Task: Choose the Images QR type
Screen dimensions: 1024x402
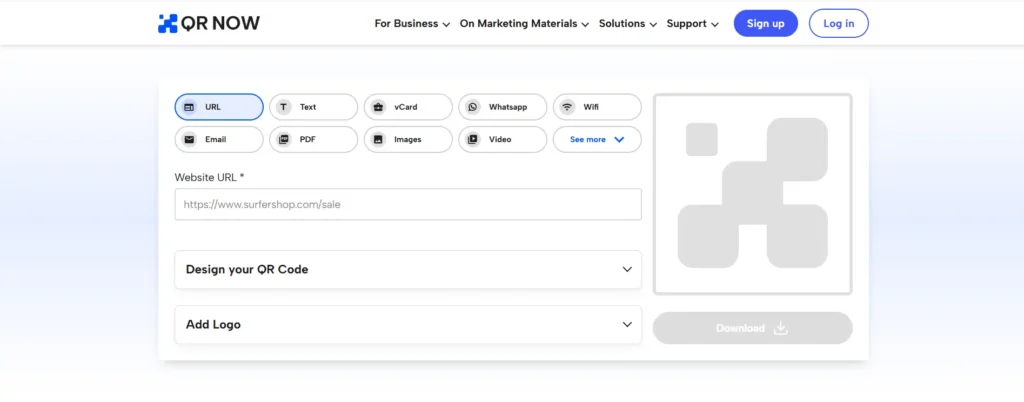Action: point(406,140)
